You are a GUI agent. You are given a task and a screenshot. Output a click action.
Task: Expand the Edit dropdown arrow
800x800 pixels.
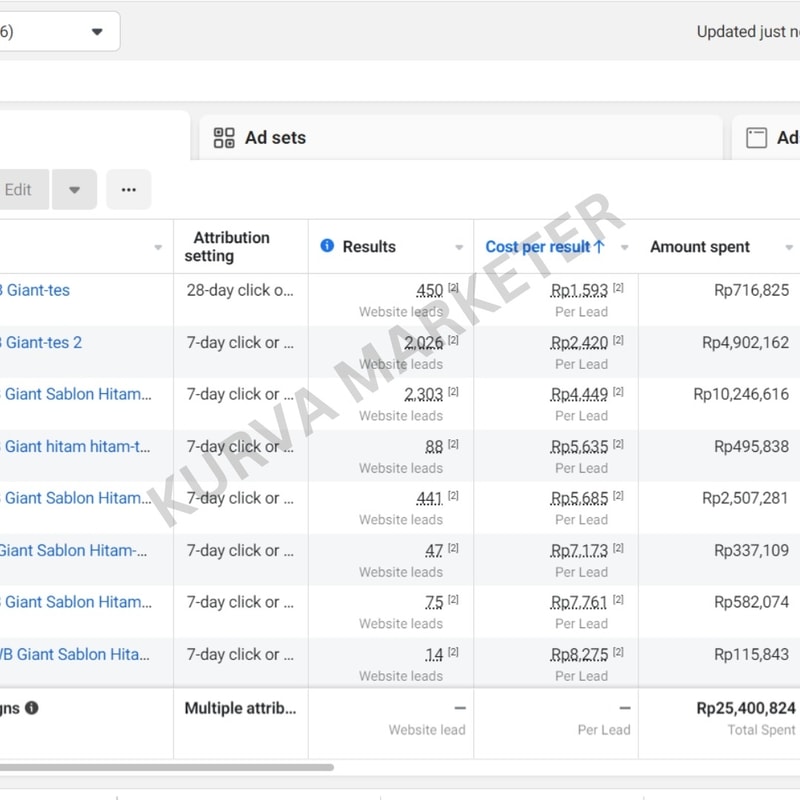coord(74,190)
